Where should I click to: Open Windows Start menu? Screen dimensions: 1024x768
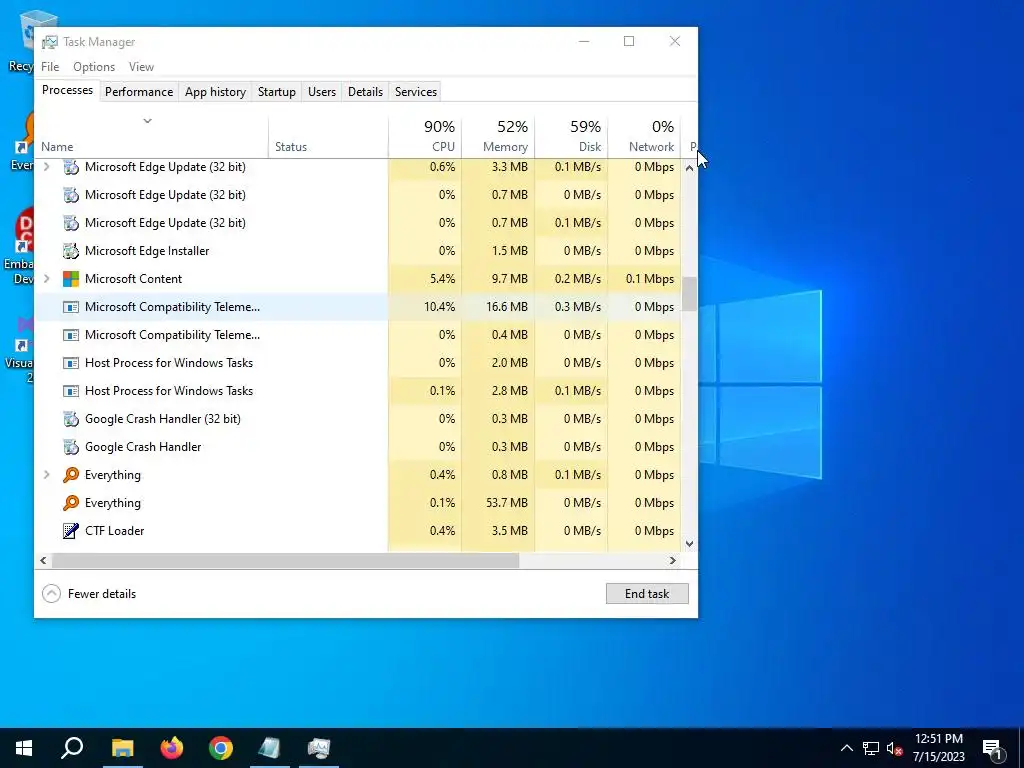[24, 748]
